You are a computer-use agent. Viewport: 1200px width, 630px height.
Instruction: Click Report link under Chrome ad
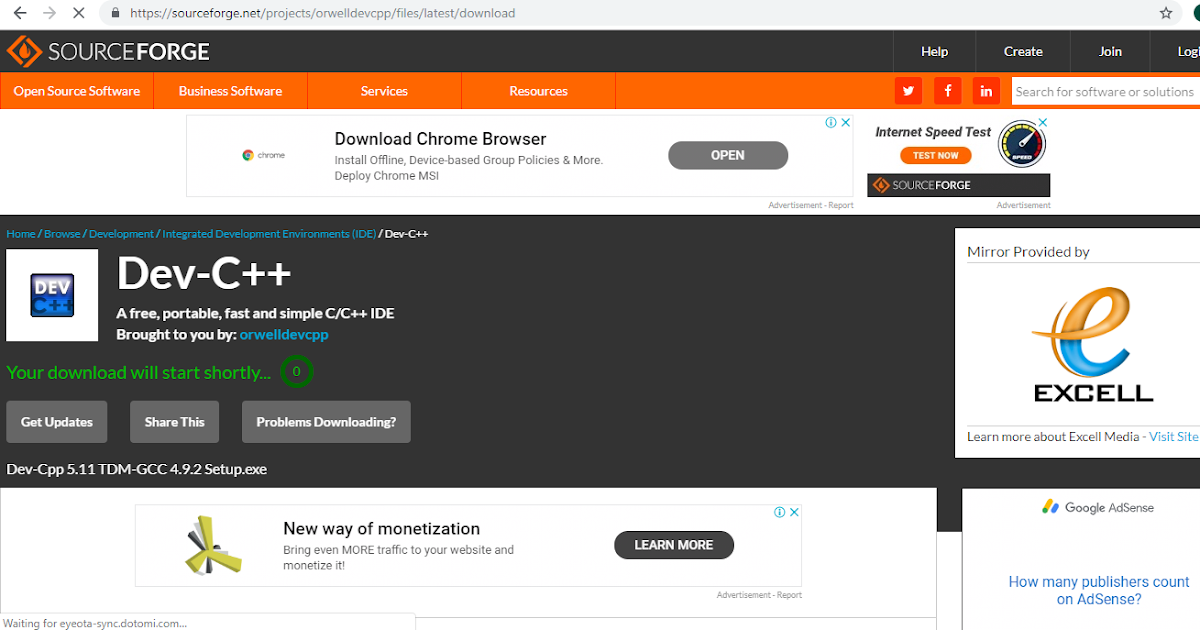tap(841, 205)
